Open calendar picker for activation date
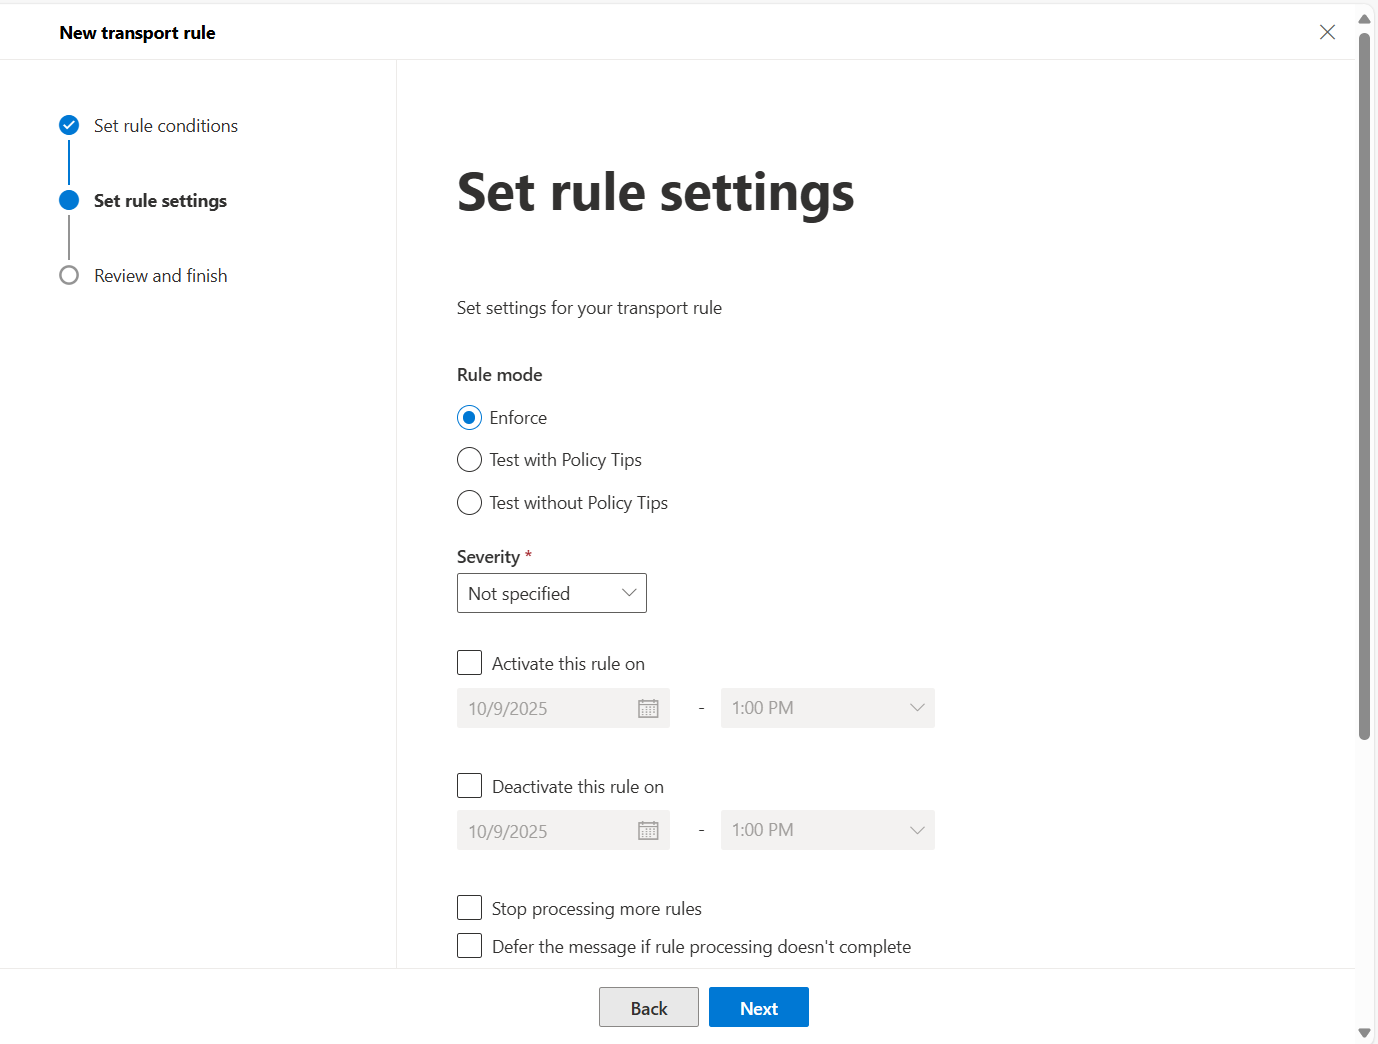Viewport: 1378px width, 1044px height. coord(648,708)
